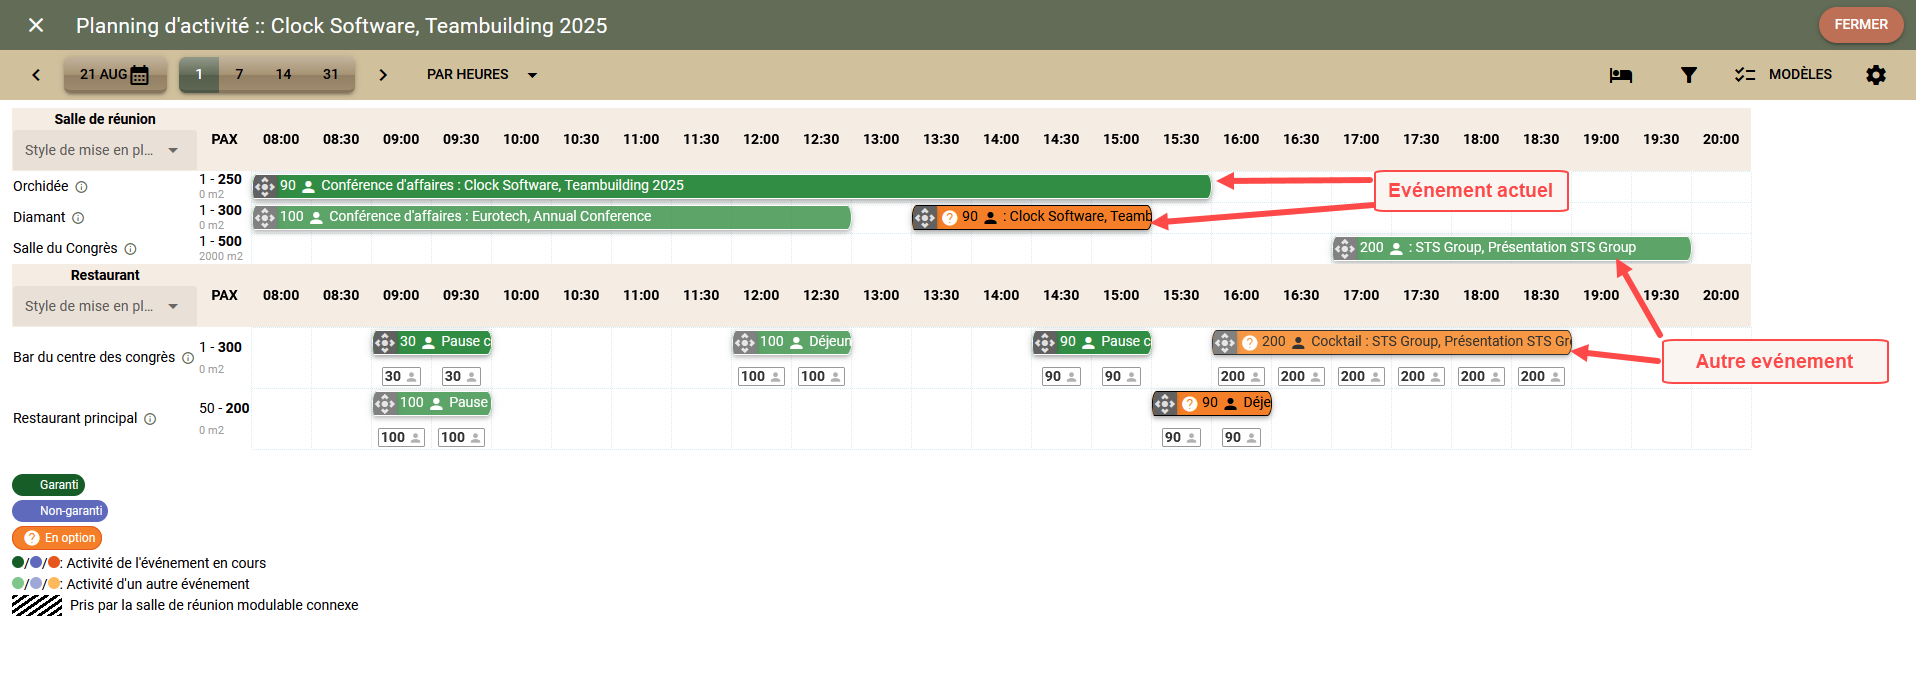The image size is (1916, 675).
Task: Click move handle of 100 Pause in Restaurant principal
Action: click(x=385, y=403)
